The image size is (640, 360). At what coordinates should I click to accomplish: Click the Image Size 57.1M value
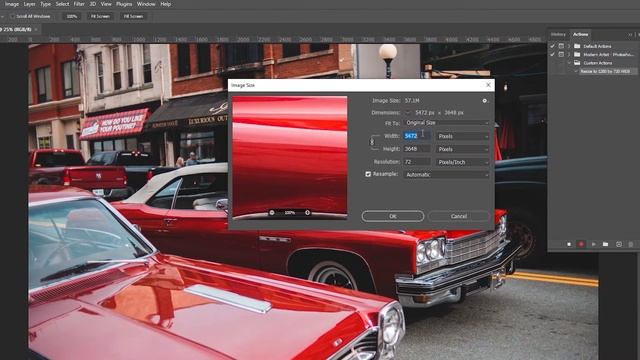[x=412, y=101]
